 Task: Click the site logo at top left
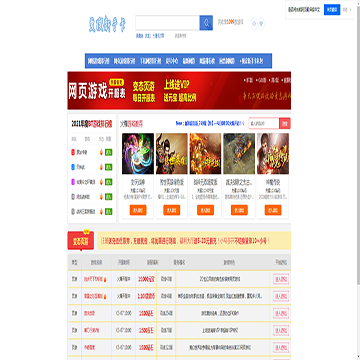pyautogui.click(x=107, y=25)
